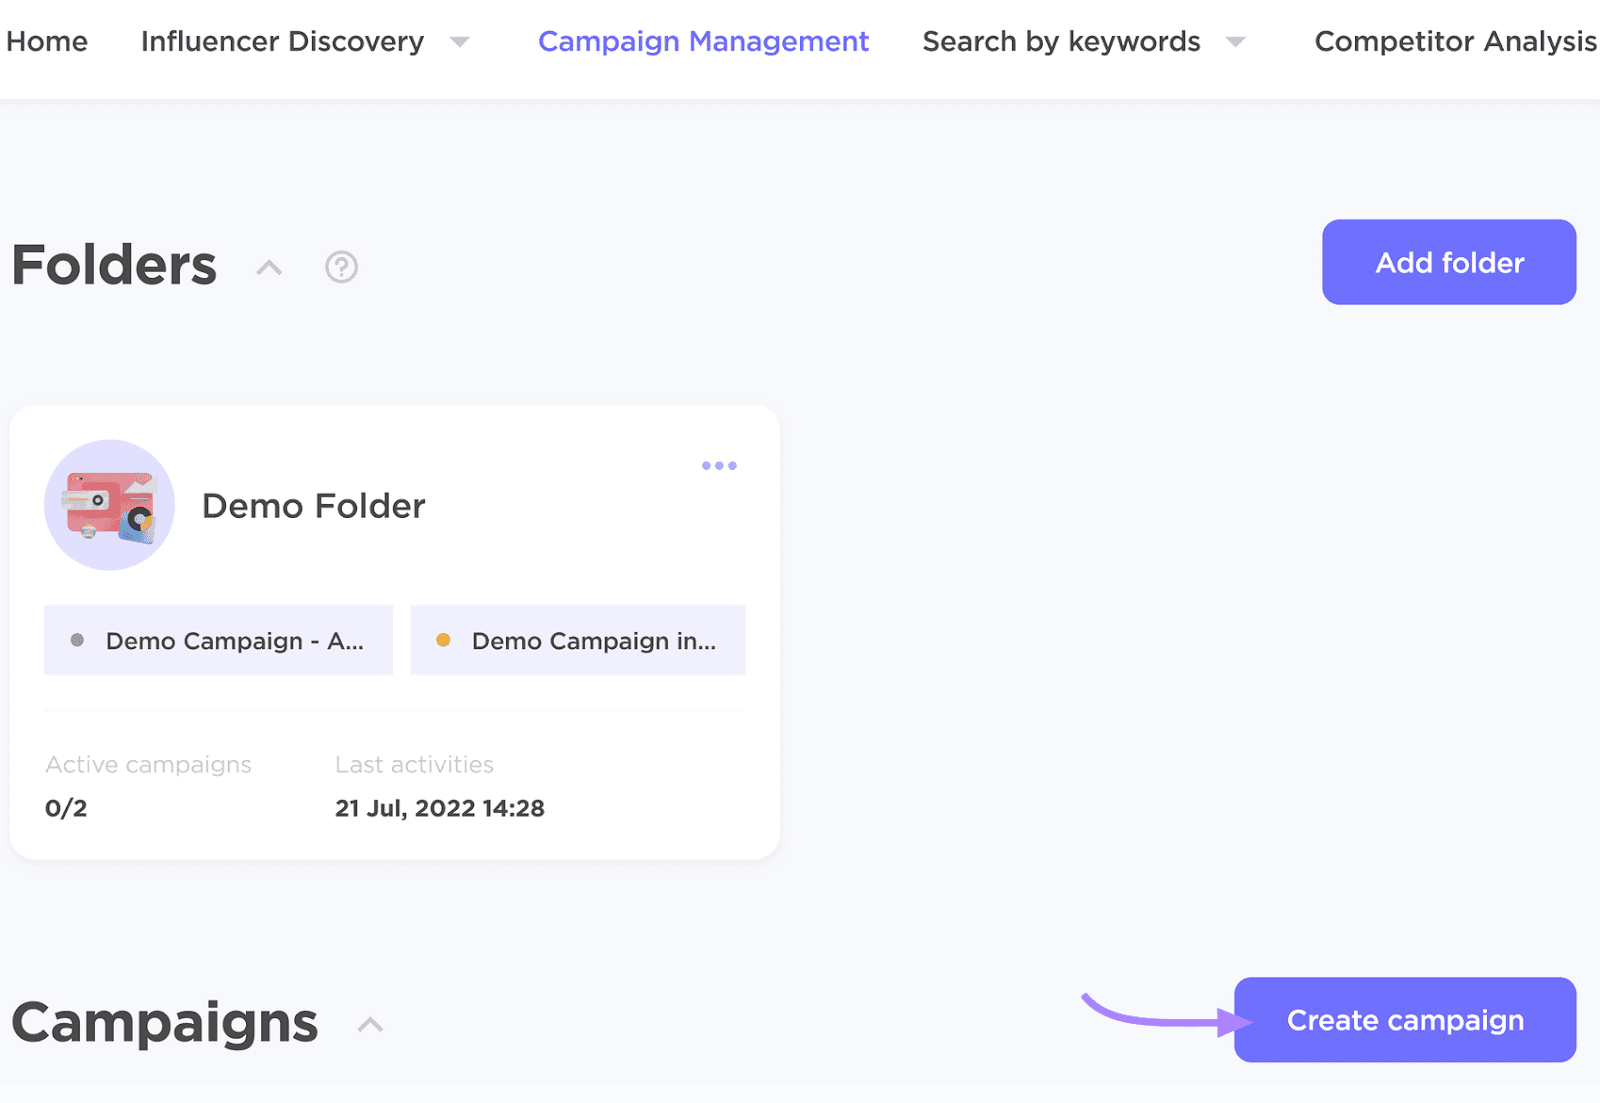The height and width of the screenshot is (1103, 1600).
Task: Click the help icon beside Folders heading
Action: point(340,267)
